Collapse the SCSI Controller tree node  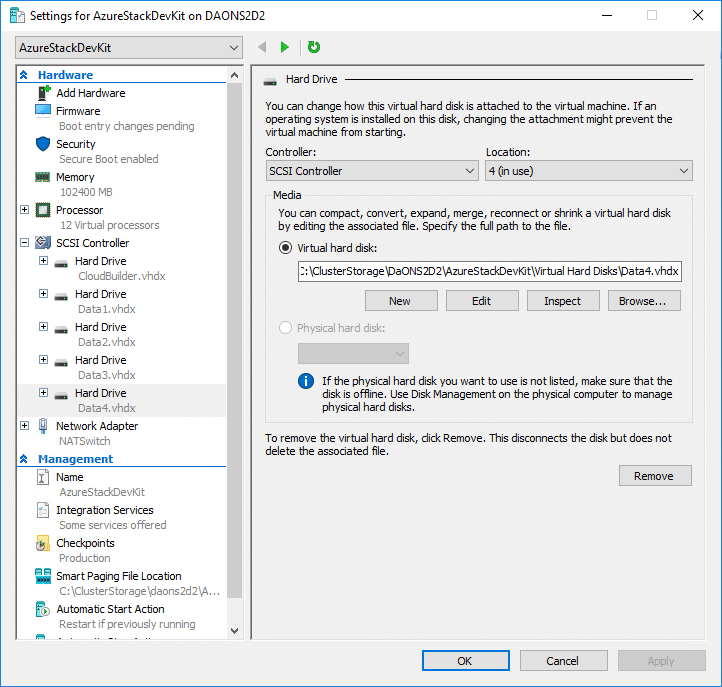click(25, 242)
